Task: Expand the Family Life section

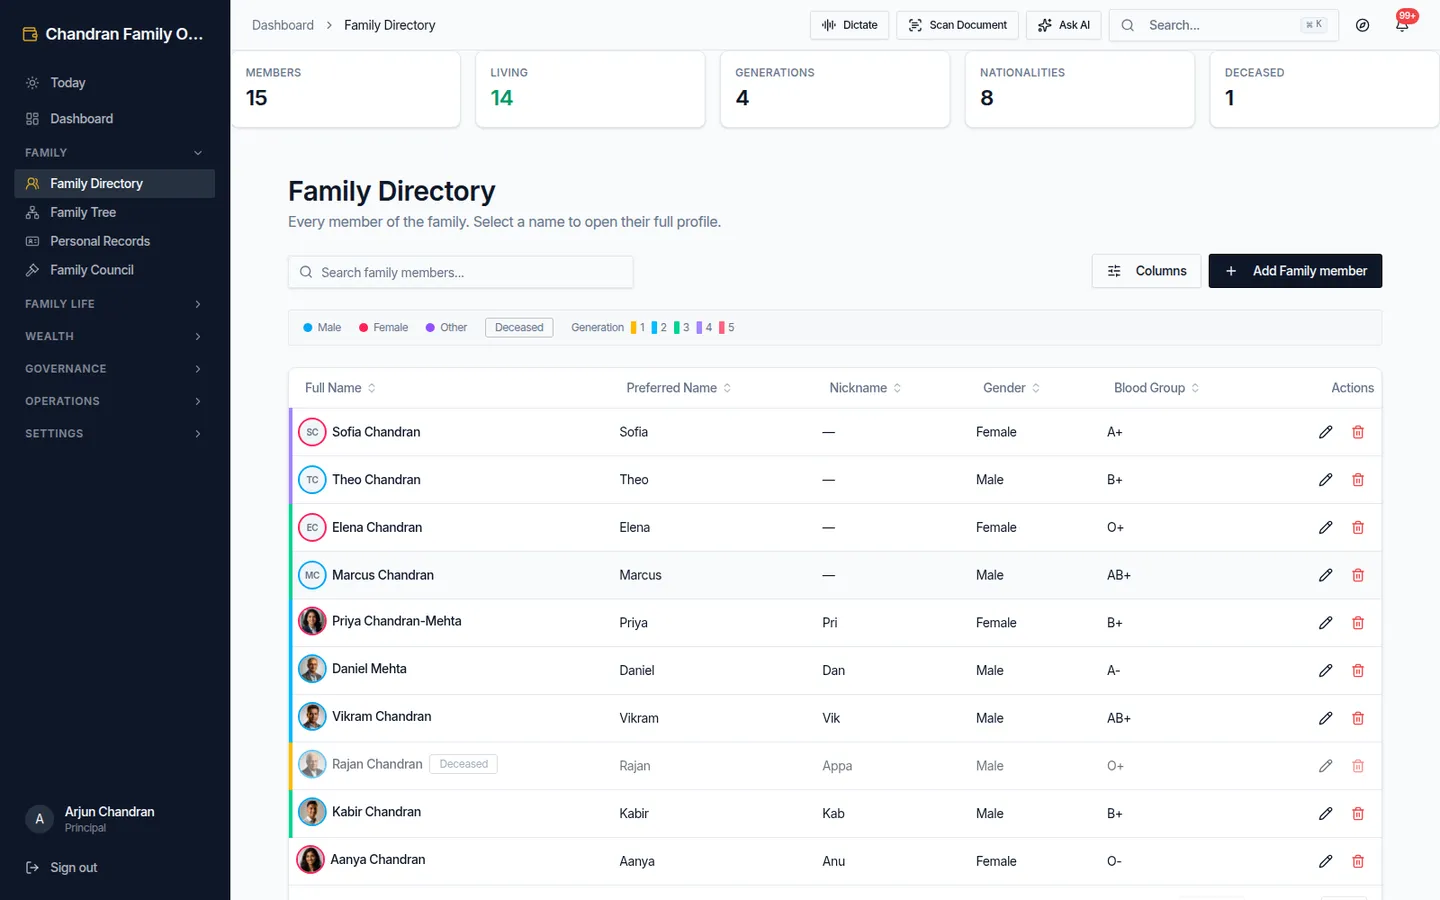Action: coord(114,304)
